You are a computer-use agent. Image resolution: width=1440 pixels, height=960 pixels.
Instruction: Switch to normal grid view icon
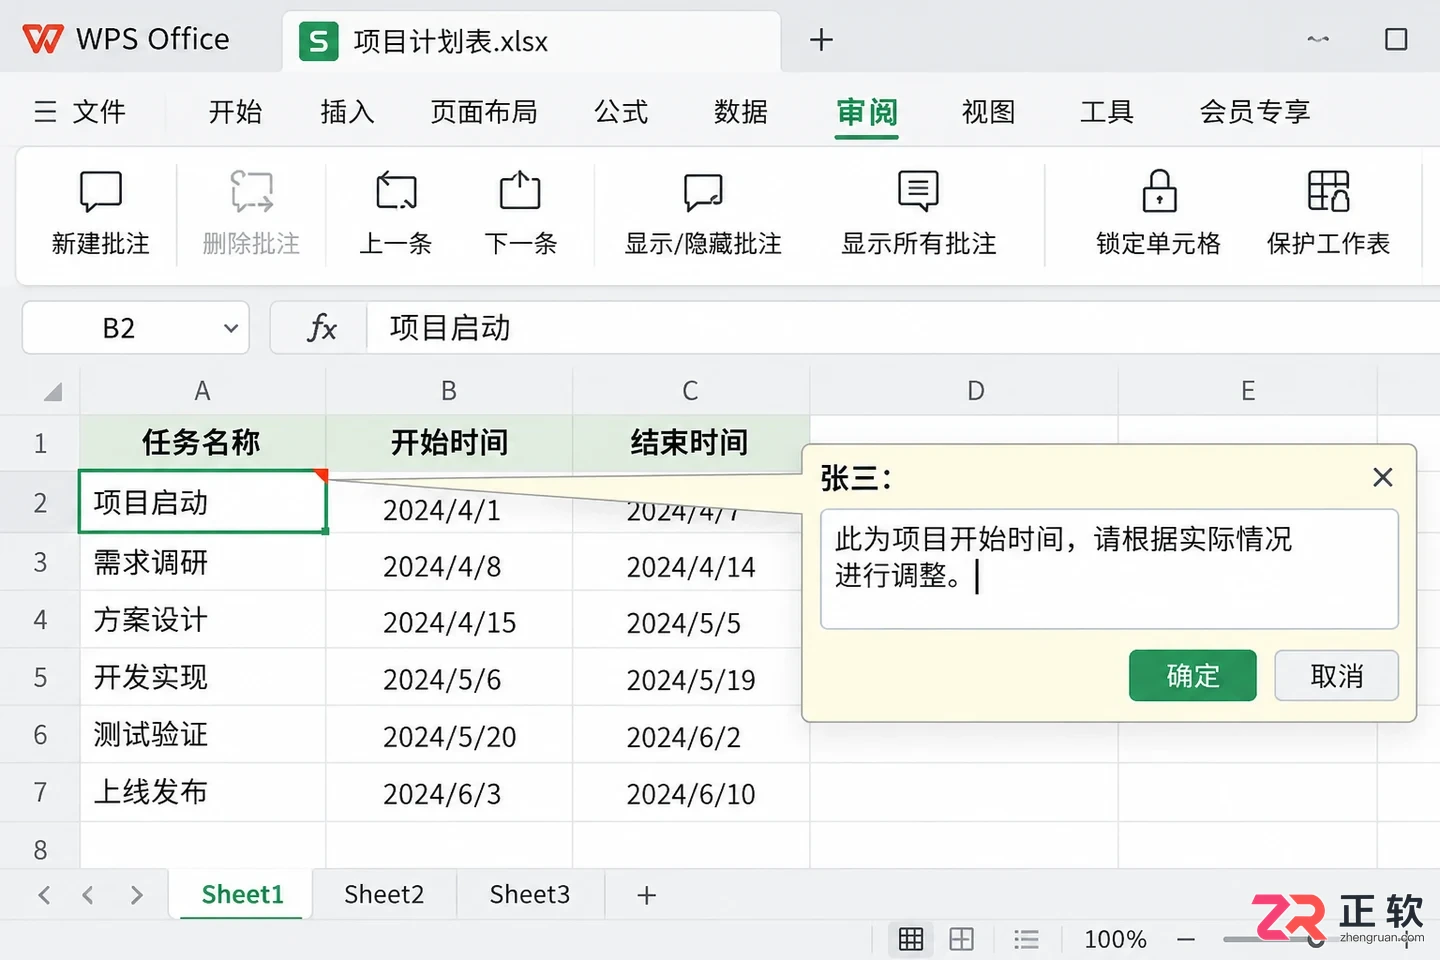pos(911,939)
